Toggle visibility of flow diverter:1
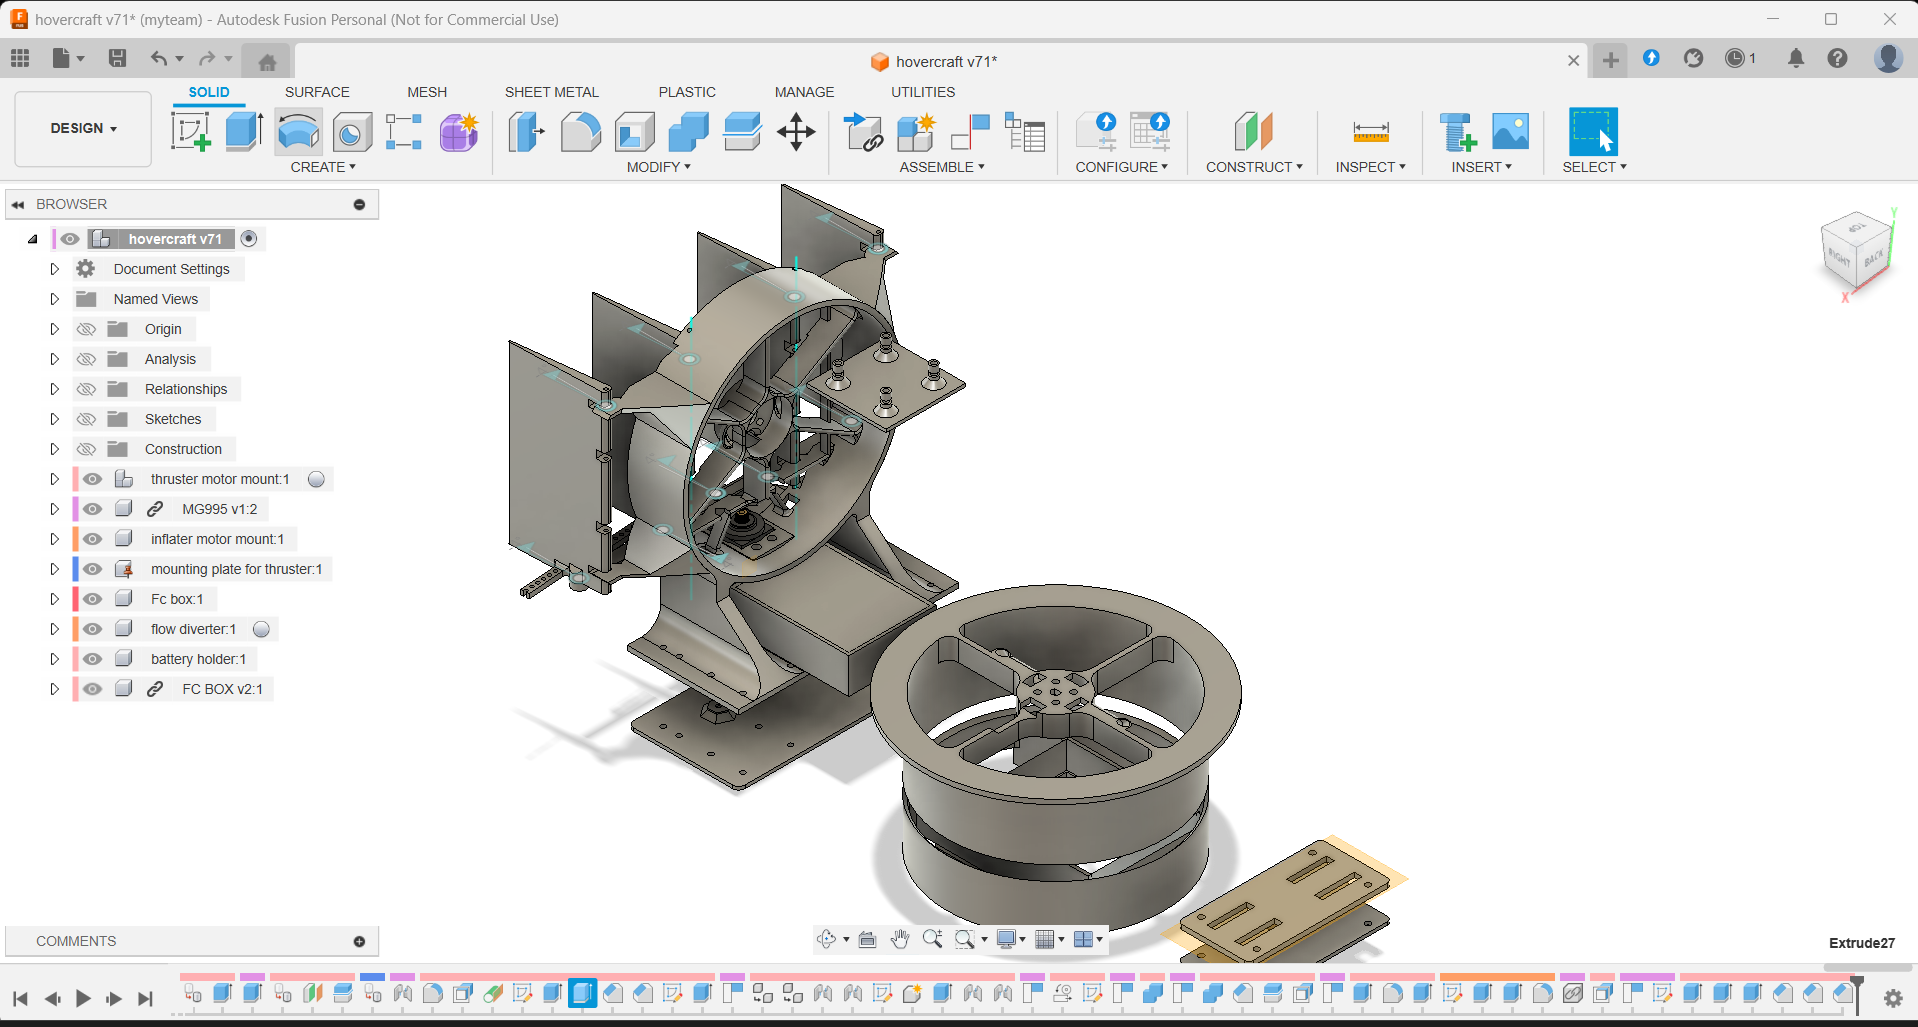1918x1027 pixels. [x=92, y=628]
